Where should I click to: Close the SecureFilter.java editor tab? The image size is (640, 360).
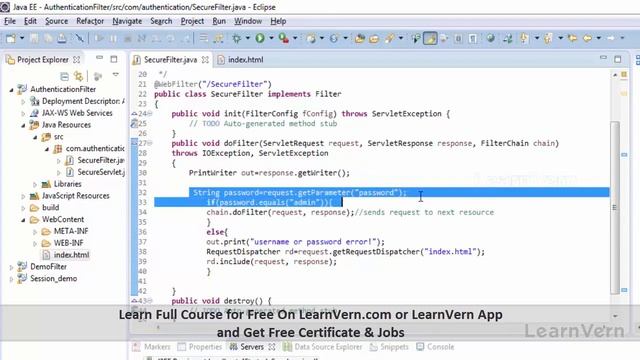(205, 60)
